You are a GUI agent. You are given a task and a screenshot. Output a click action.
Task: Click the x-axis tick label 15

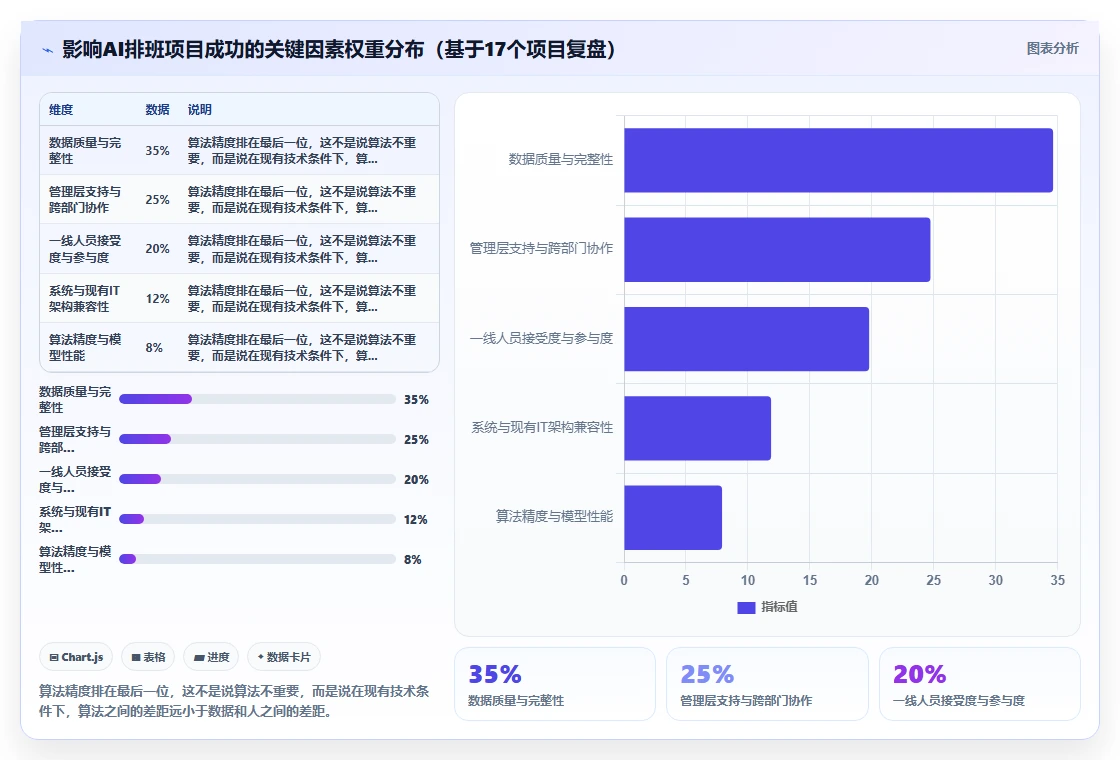pyautogui.click(x=809, y=580)
